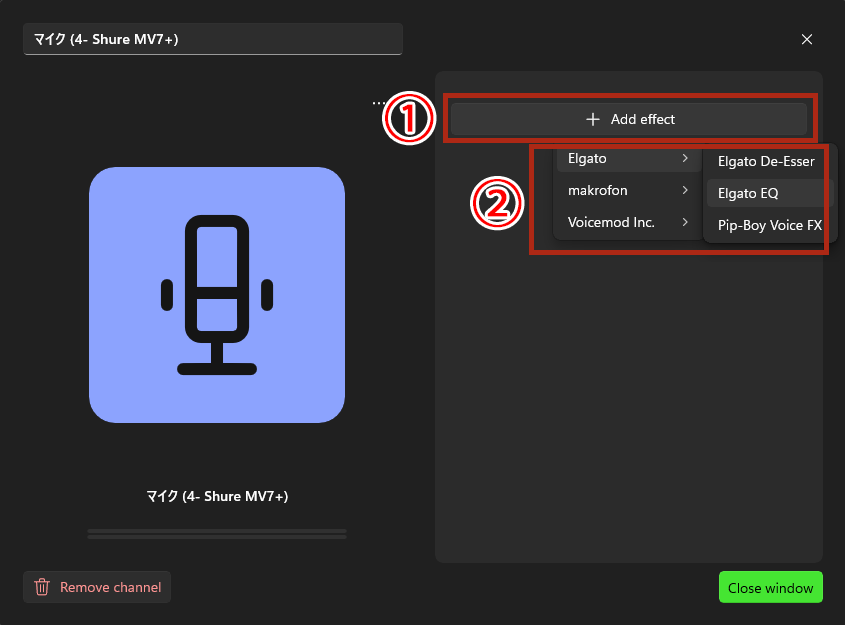
Task: Choose Elgato EQ effect
Action: pyautogui.click(x=770, y=193)
